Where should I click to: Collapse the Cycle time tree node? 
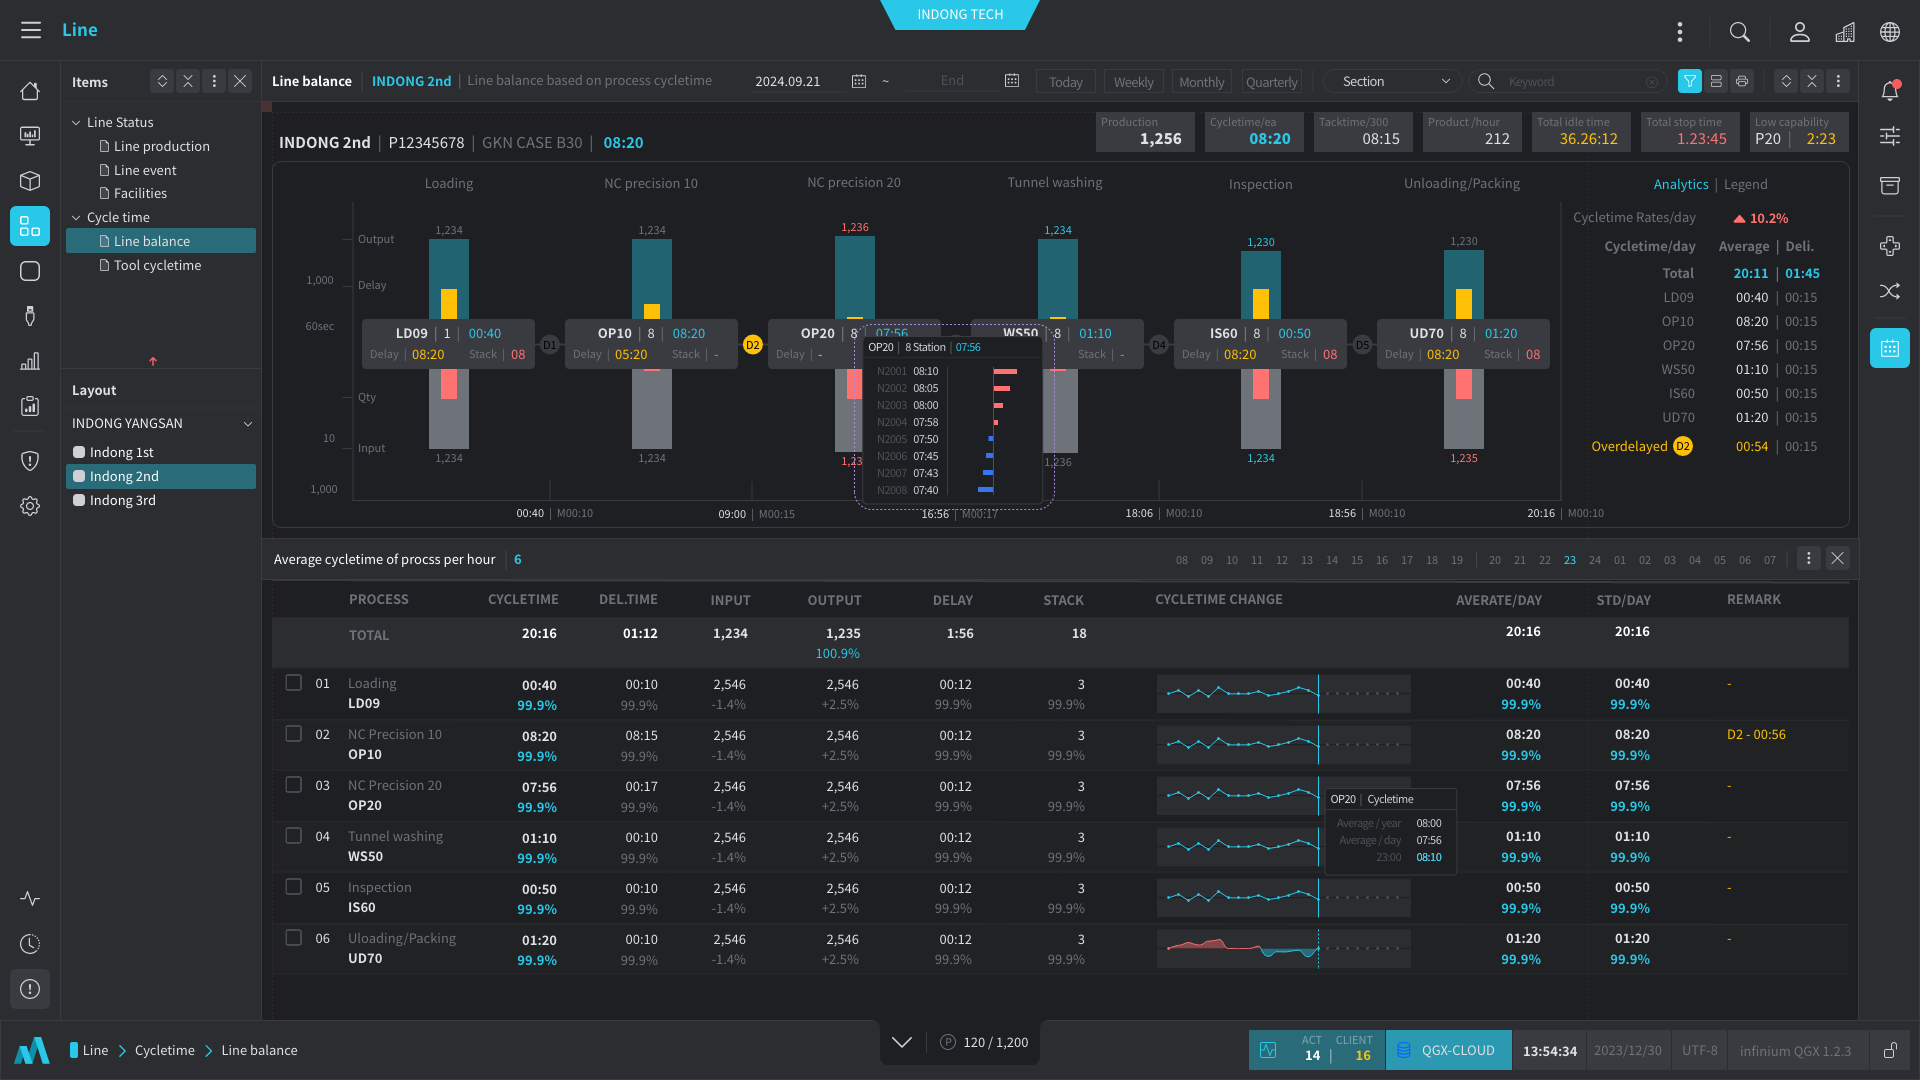(76, 218)
